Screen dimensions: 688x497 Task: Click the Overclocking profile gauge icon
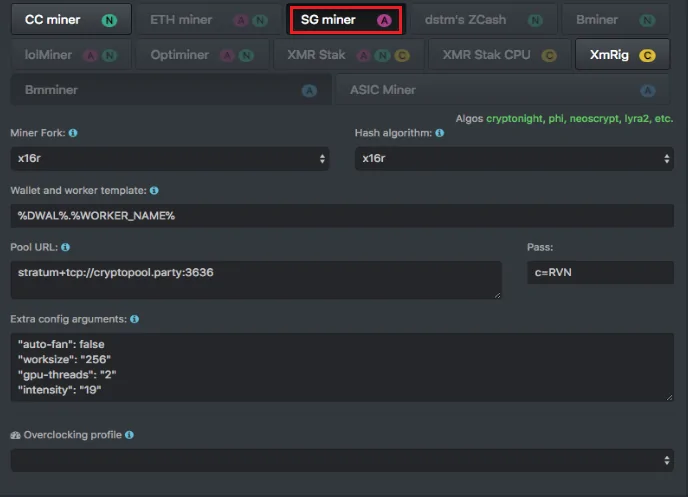pos(15,435)
